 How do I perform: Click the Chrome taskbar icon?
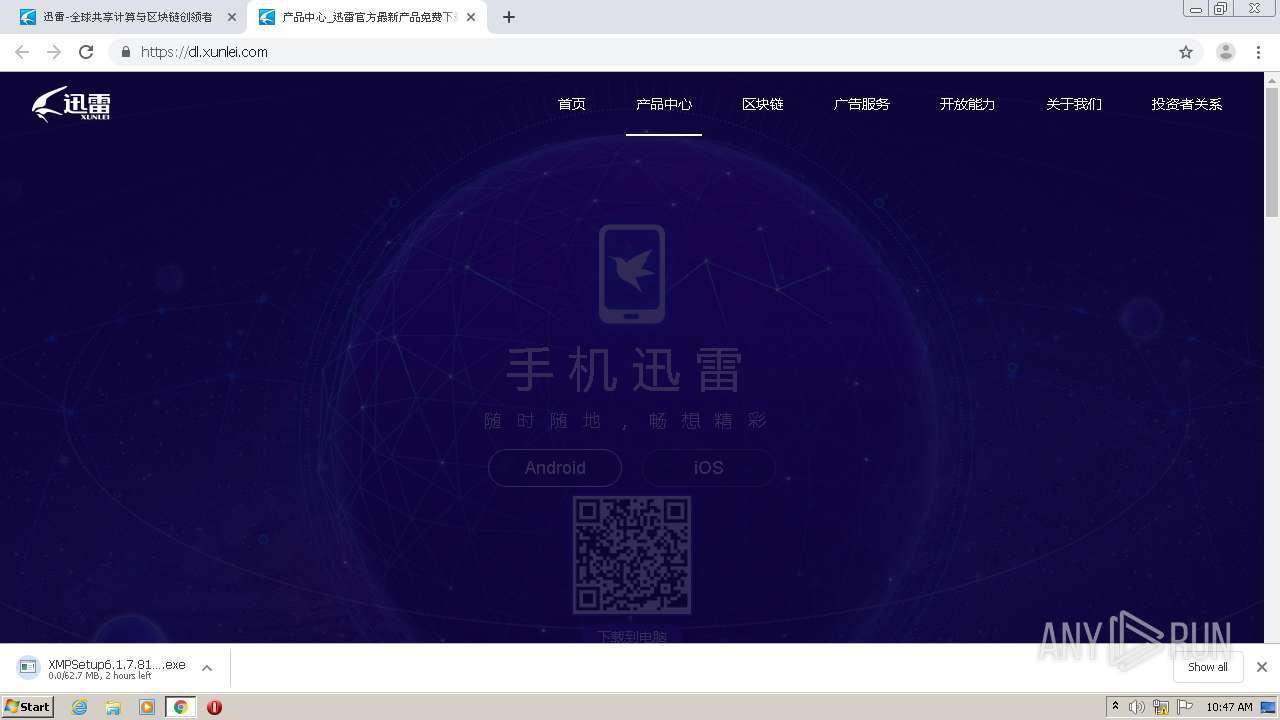click(181, 707)
